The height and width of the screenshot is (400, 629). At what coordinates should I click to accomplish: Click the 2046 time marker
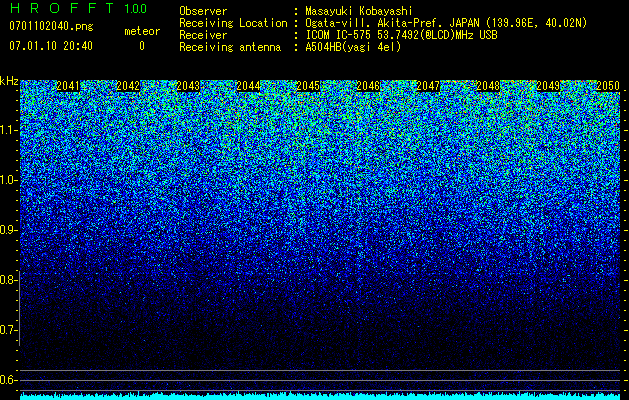(368, 86)
